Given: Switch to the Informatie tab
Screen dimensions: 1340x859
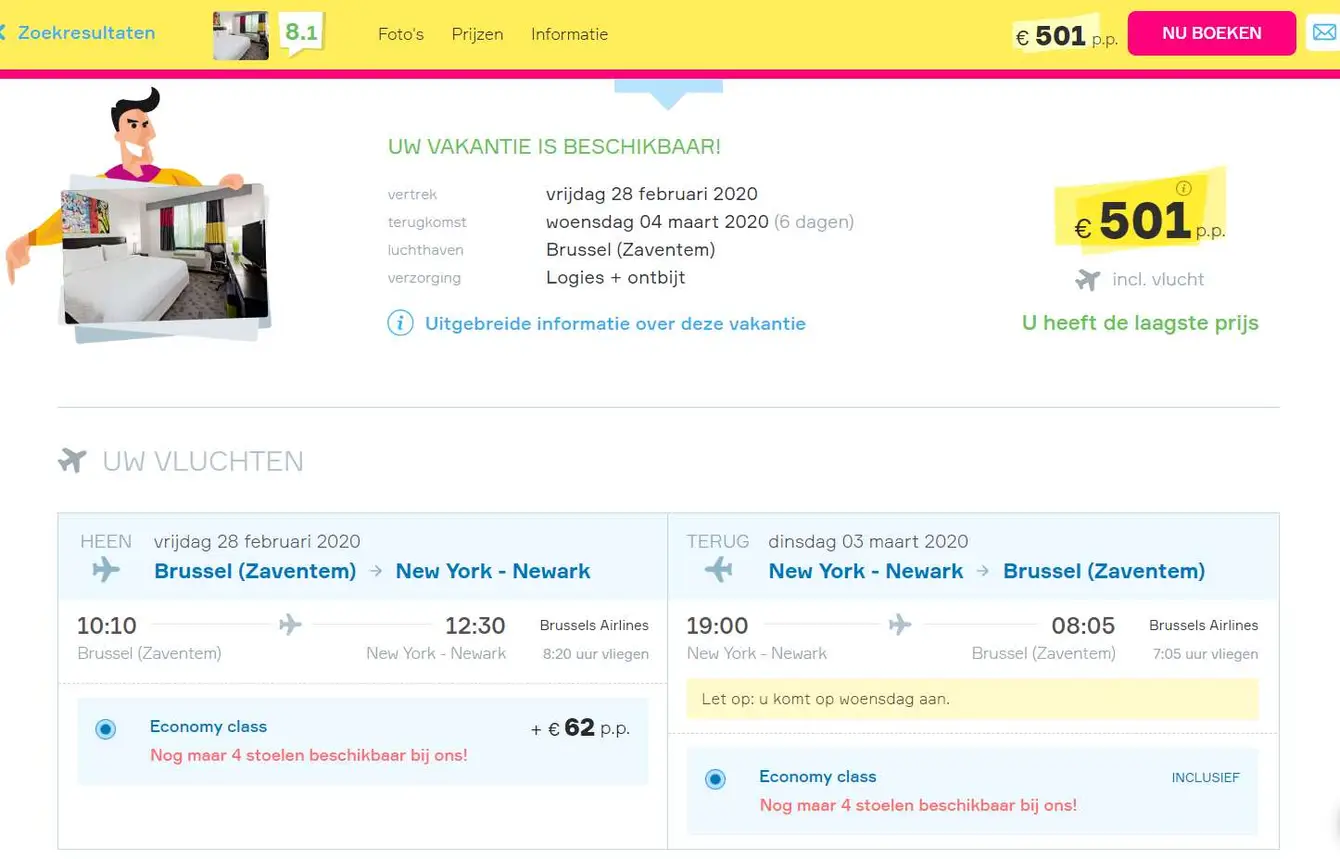Looking at the screenshot, I should (x=569, y=34).
